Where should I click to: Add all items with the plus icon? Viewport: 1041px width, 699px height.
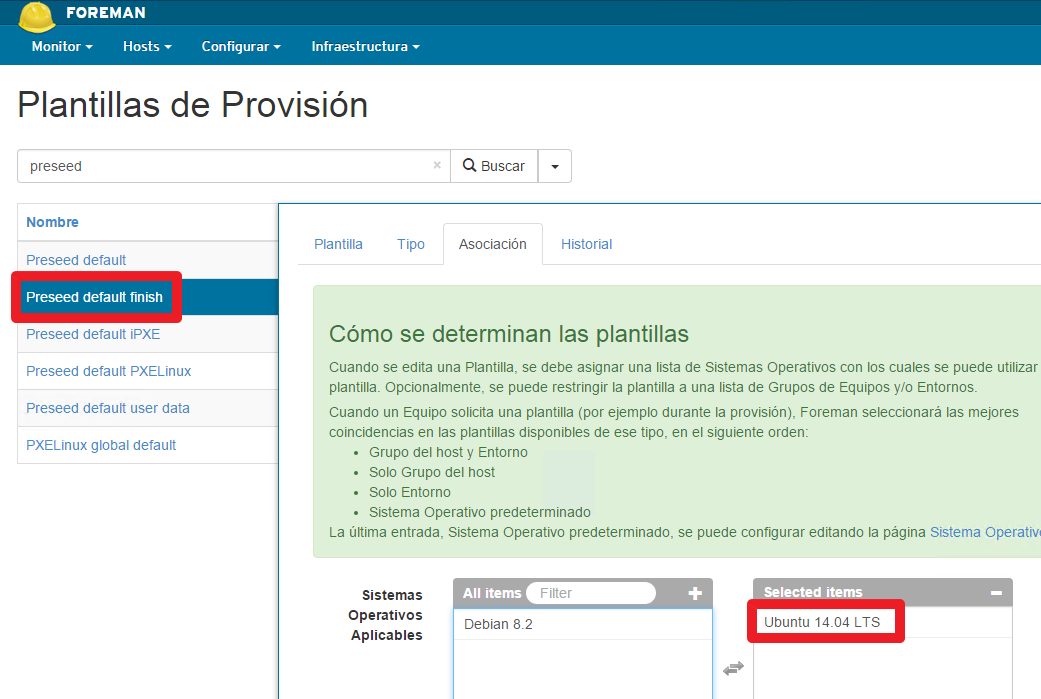(x=695, y=593)
